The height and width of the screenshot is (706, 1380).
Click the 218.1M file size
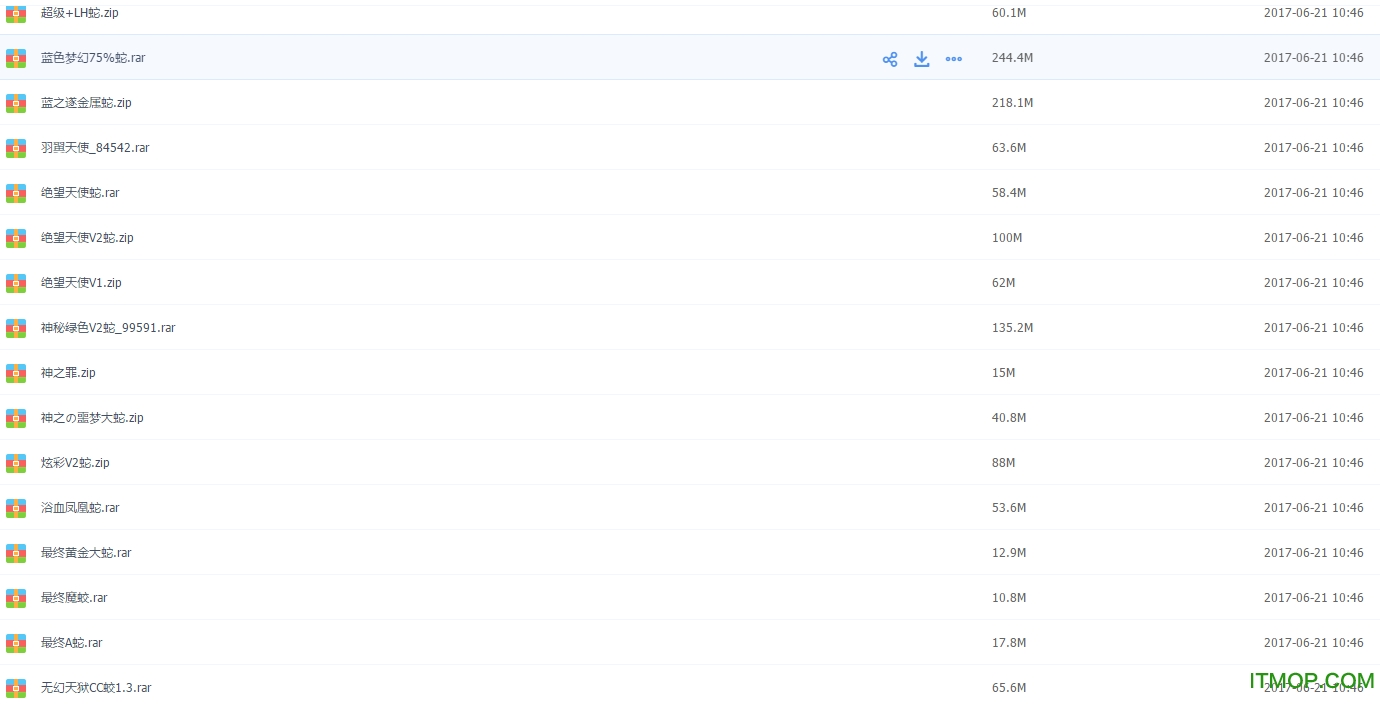coord(1012,103)
